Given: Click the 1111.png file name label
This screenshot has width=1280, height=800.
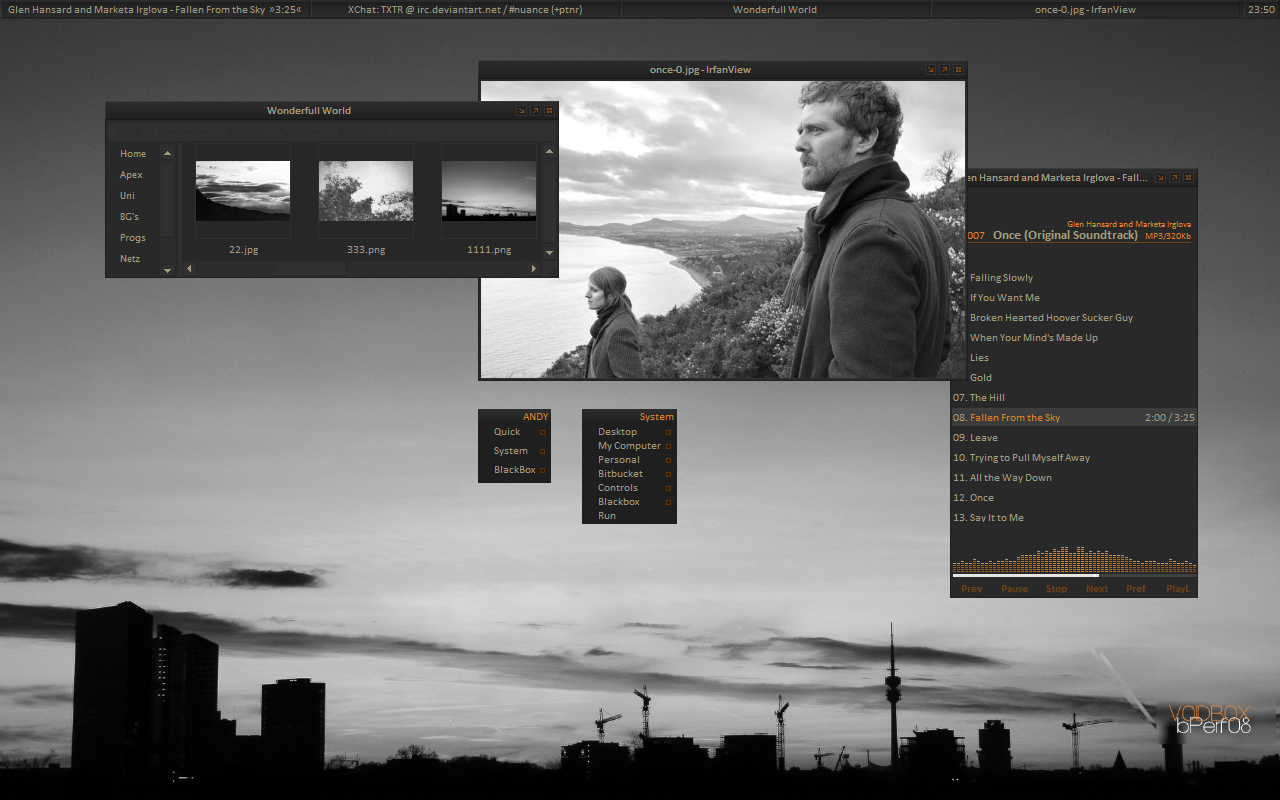Looking at the screenshot, I should coord(489,250).
